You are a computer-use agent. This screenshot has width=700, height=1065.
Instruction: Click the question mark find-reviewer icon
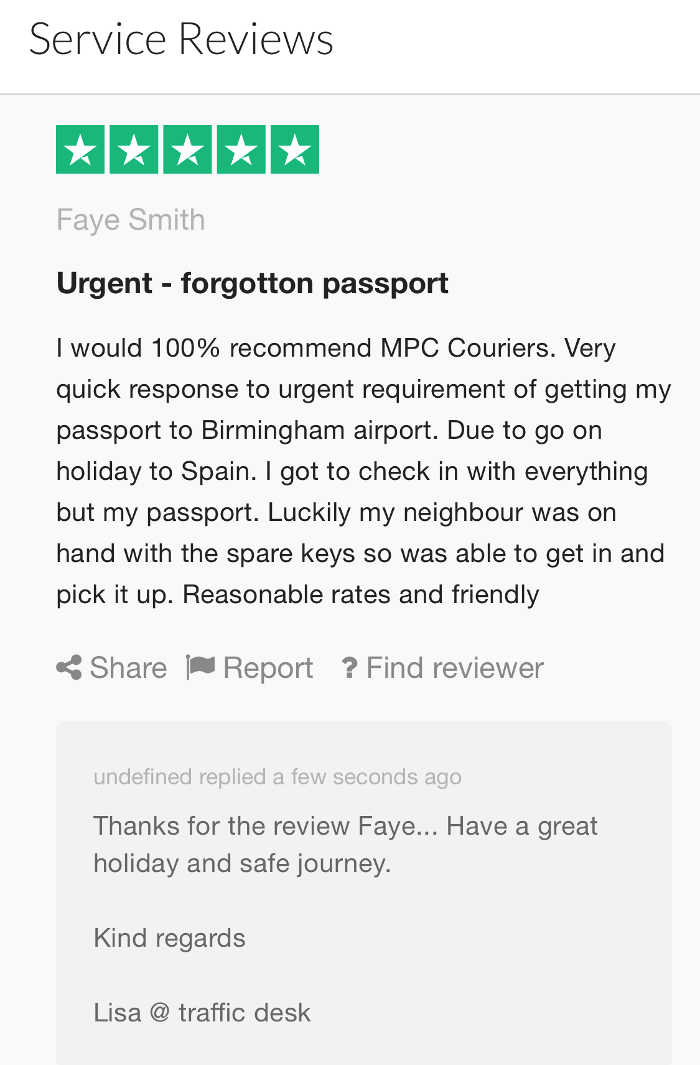[x=349, y=668]
